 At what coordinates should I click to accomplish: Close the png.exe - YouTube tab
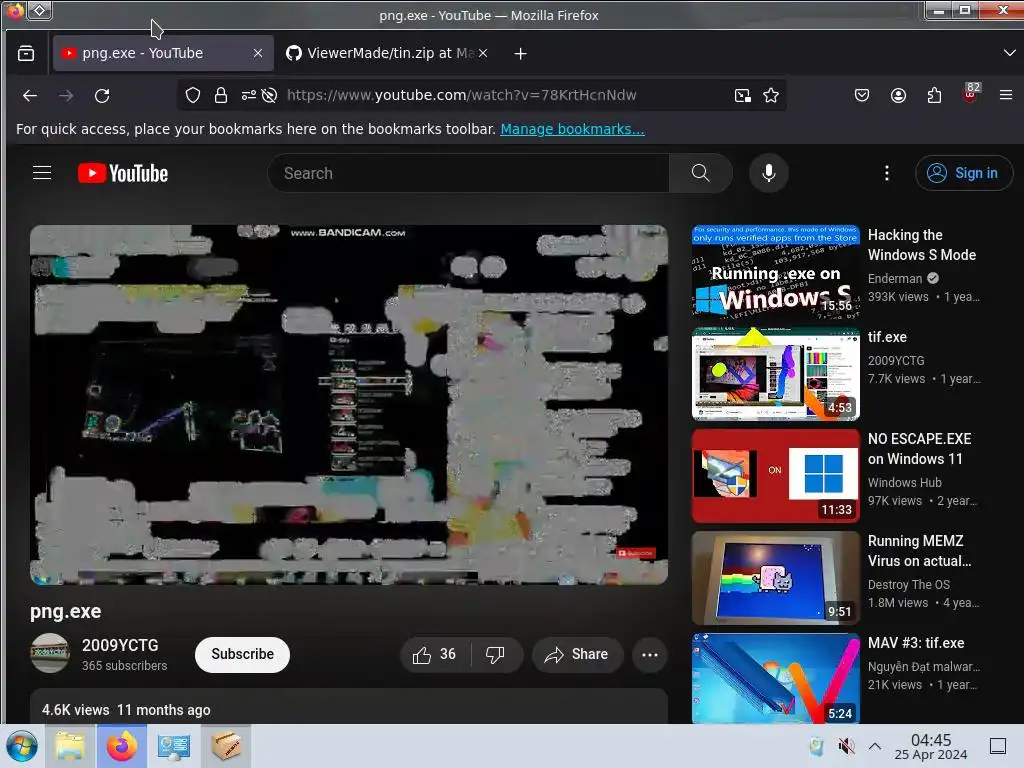tap(258, 54)
